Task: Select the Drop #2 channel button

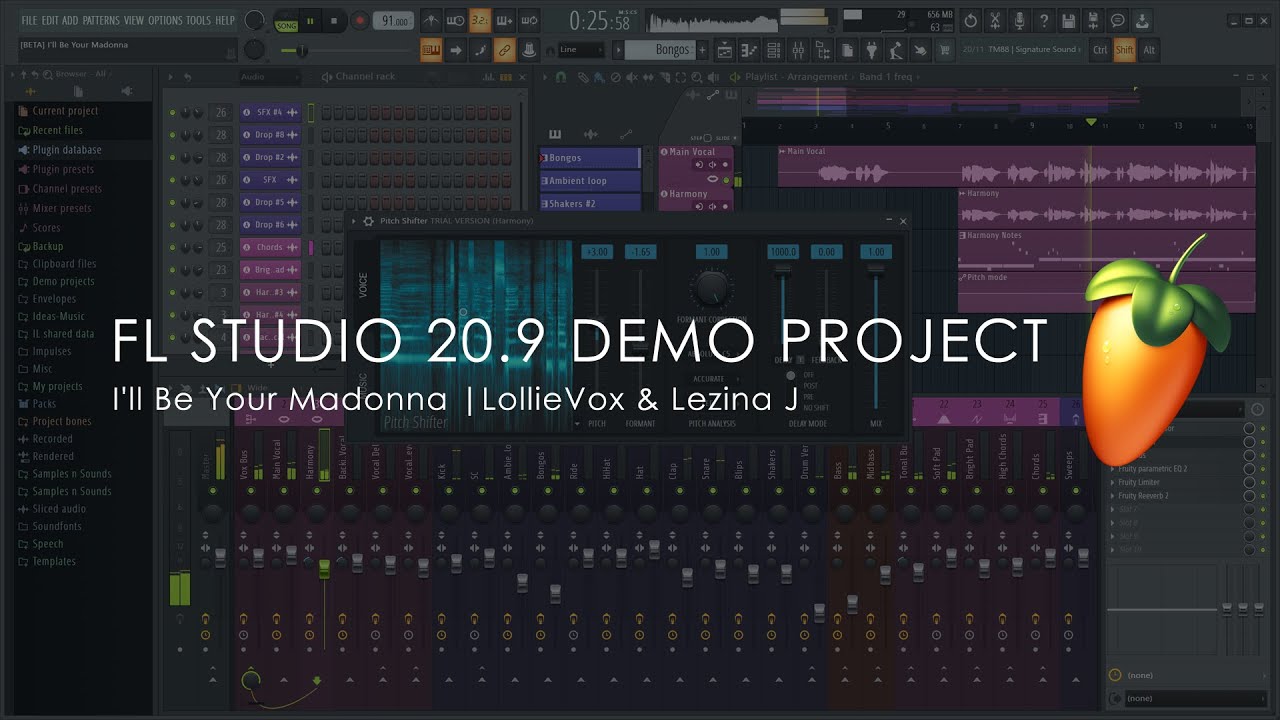Action: [x=270, y=158]
